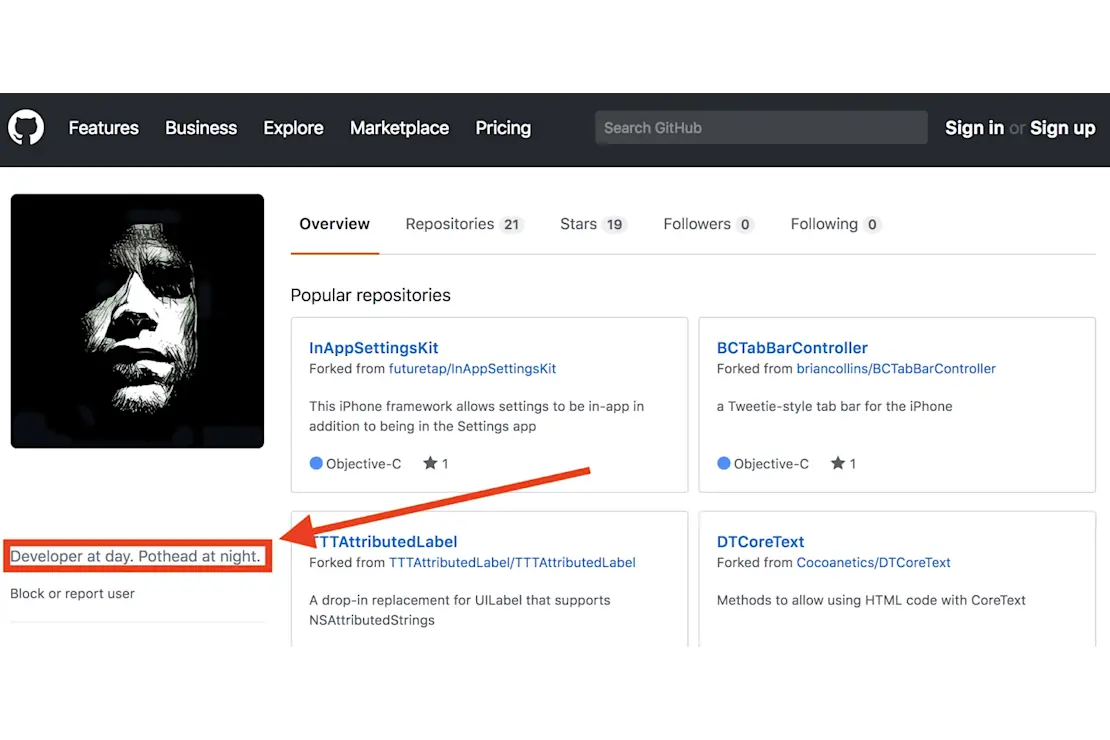Click the bio text 'Developer at day. Pothead at night.'
The height and width of the screenshot is (740, 1110).
point(136,556)
